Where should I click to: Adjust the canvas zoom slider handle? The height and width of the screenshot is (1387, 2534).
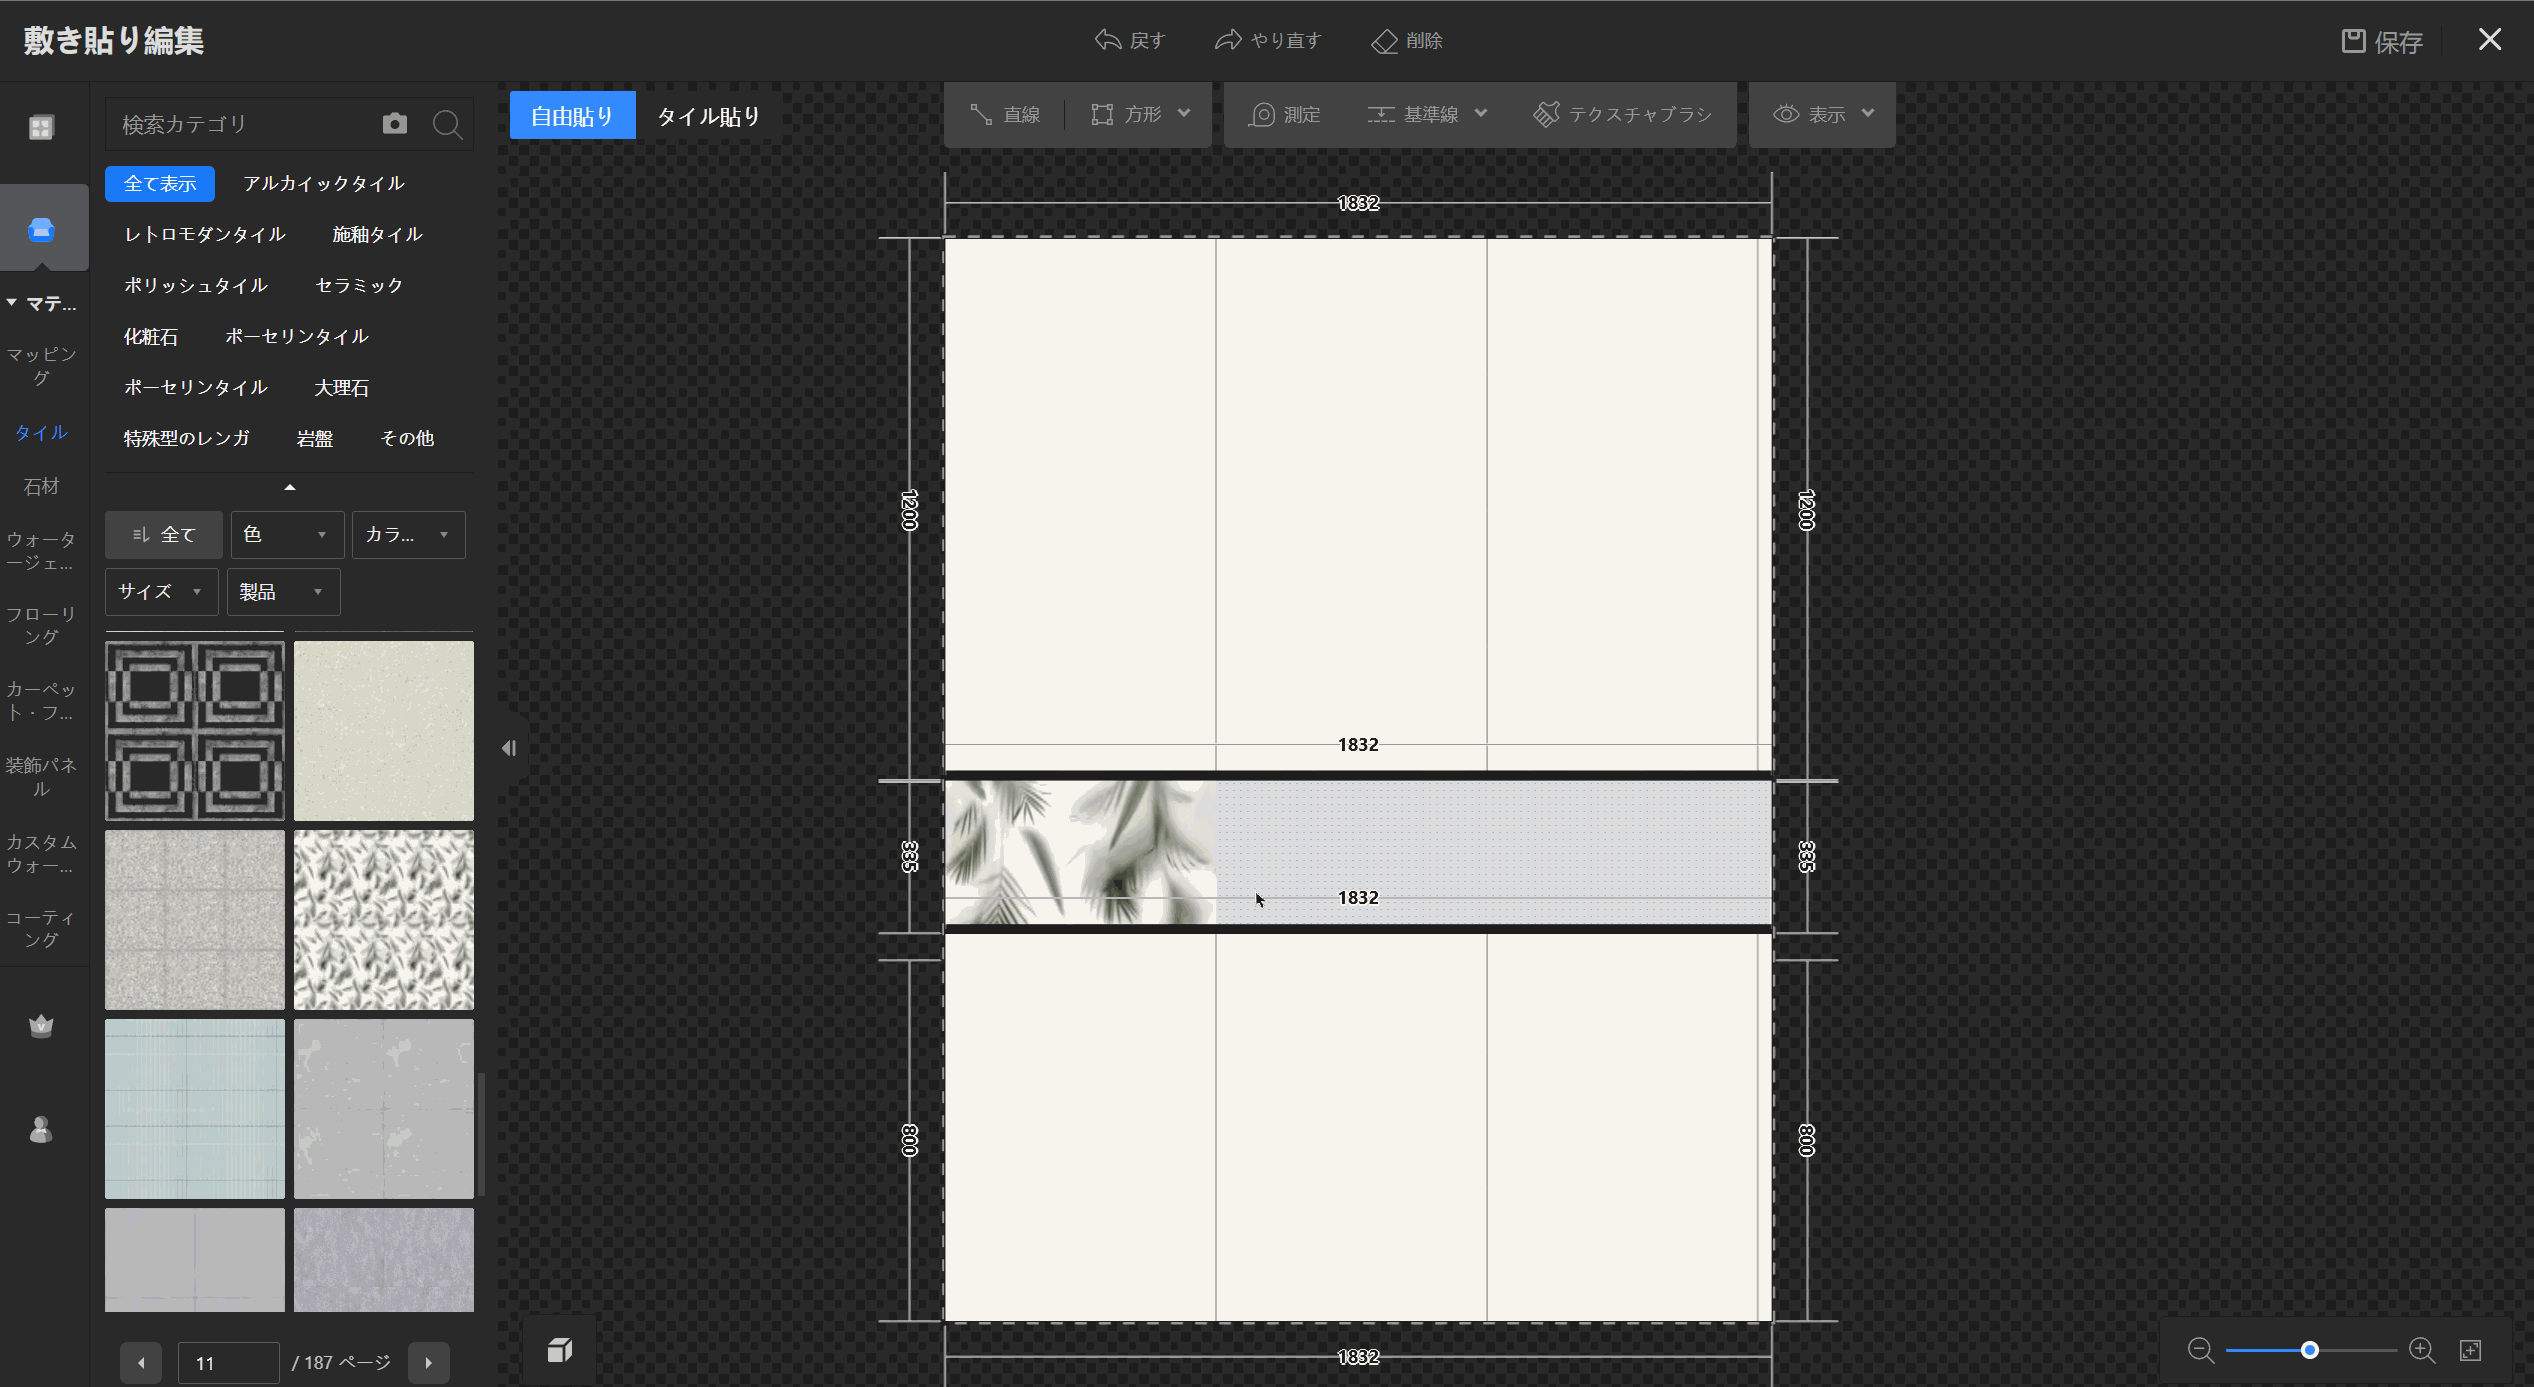tap(2309, 1350)
